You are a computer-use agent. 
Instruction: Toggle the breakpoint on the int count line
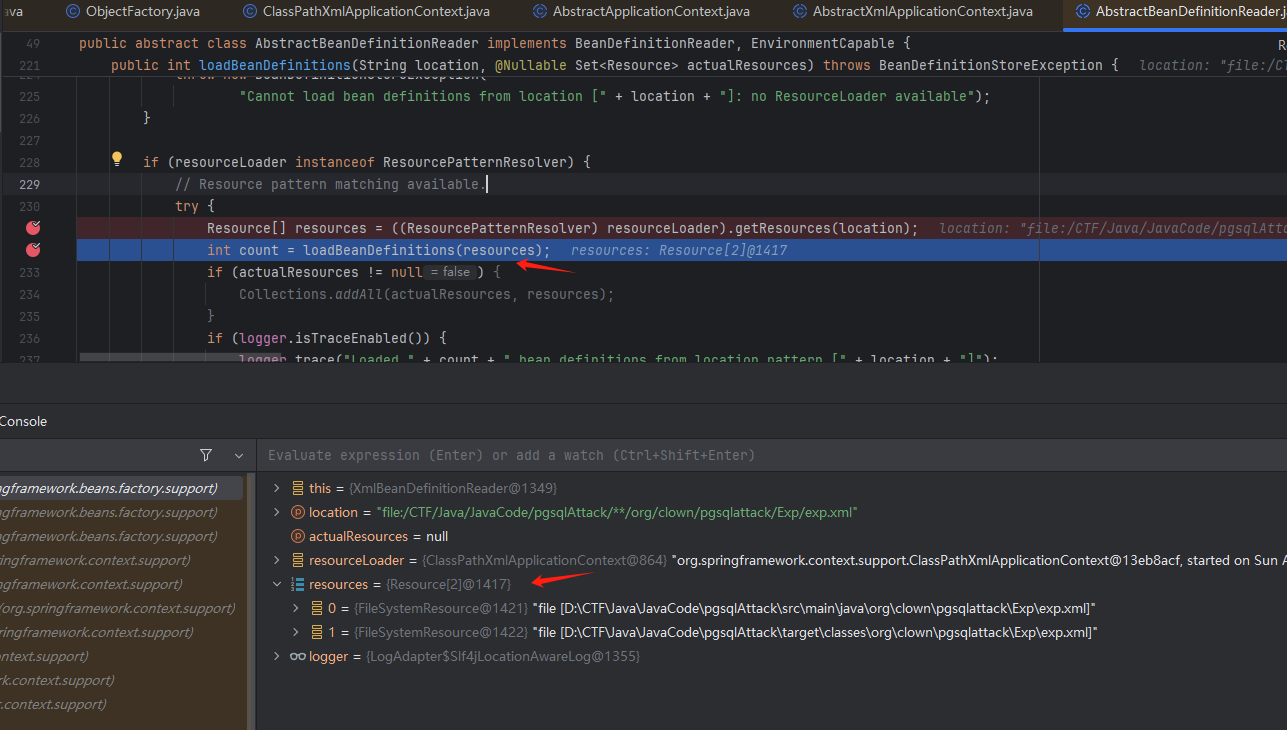tap(33, 250)
